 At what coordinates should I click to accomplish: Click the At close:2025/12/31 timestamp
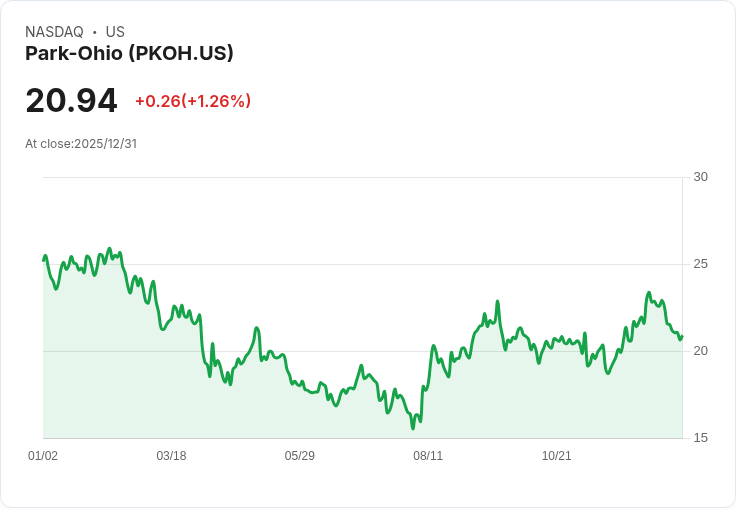pyautogui.click(x=81, y=143)
